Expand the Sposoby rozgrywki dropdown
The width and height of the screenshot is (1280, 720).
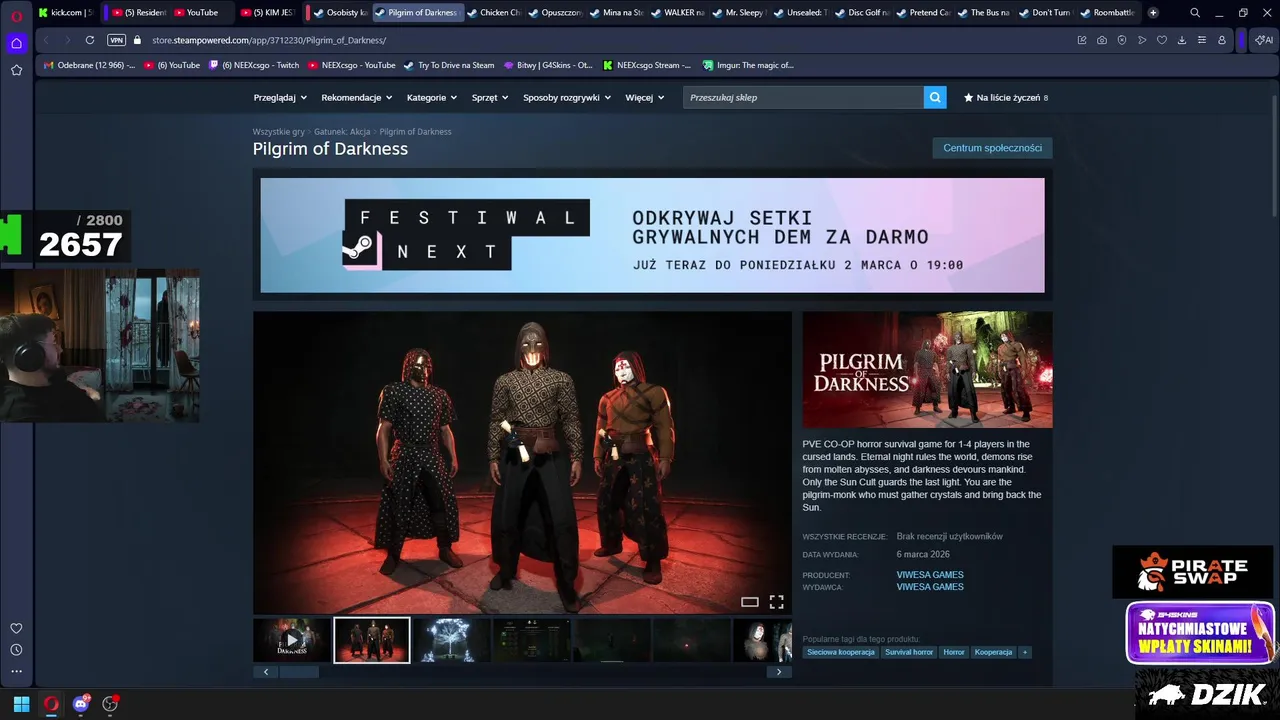[567, 98]
